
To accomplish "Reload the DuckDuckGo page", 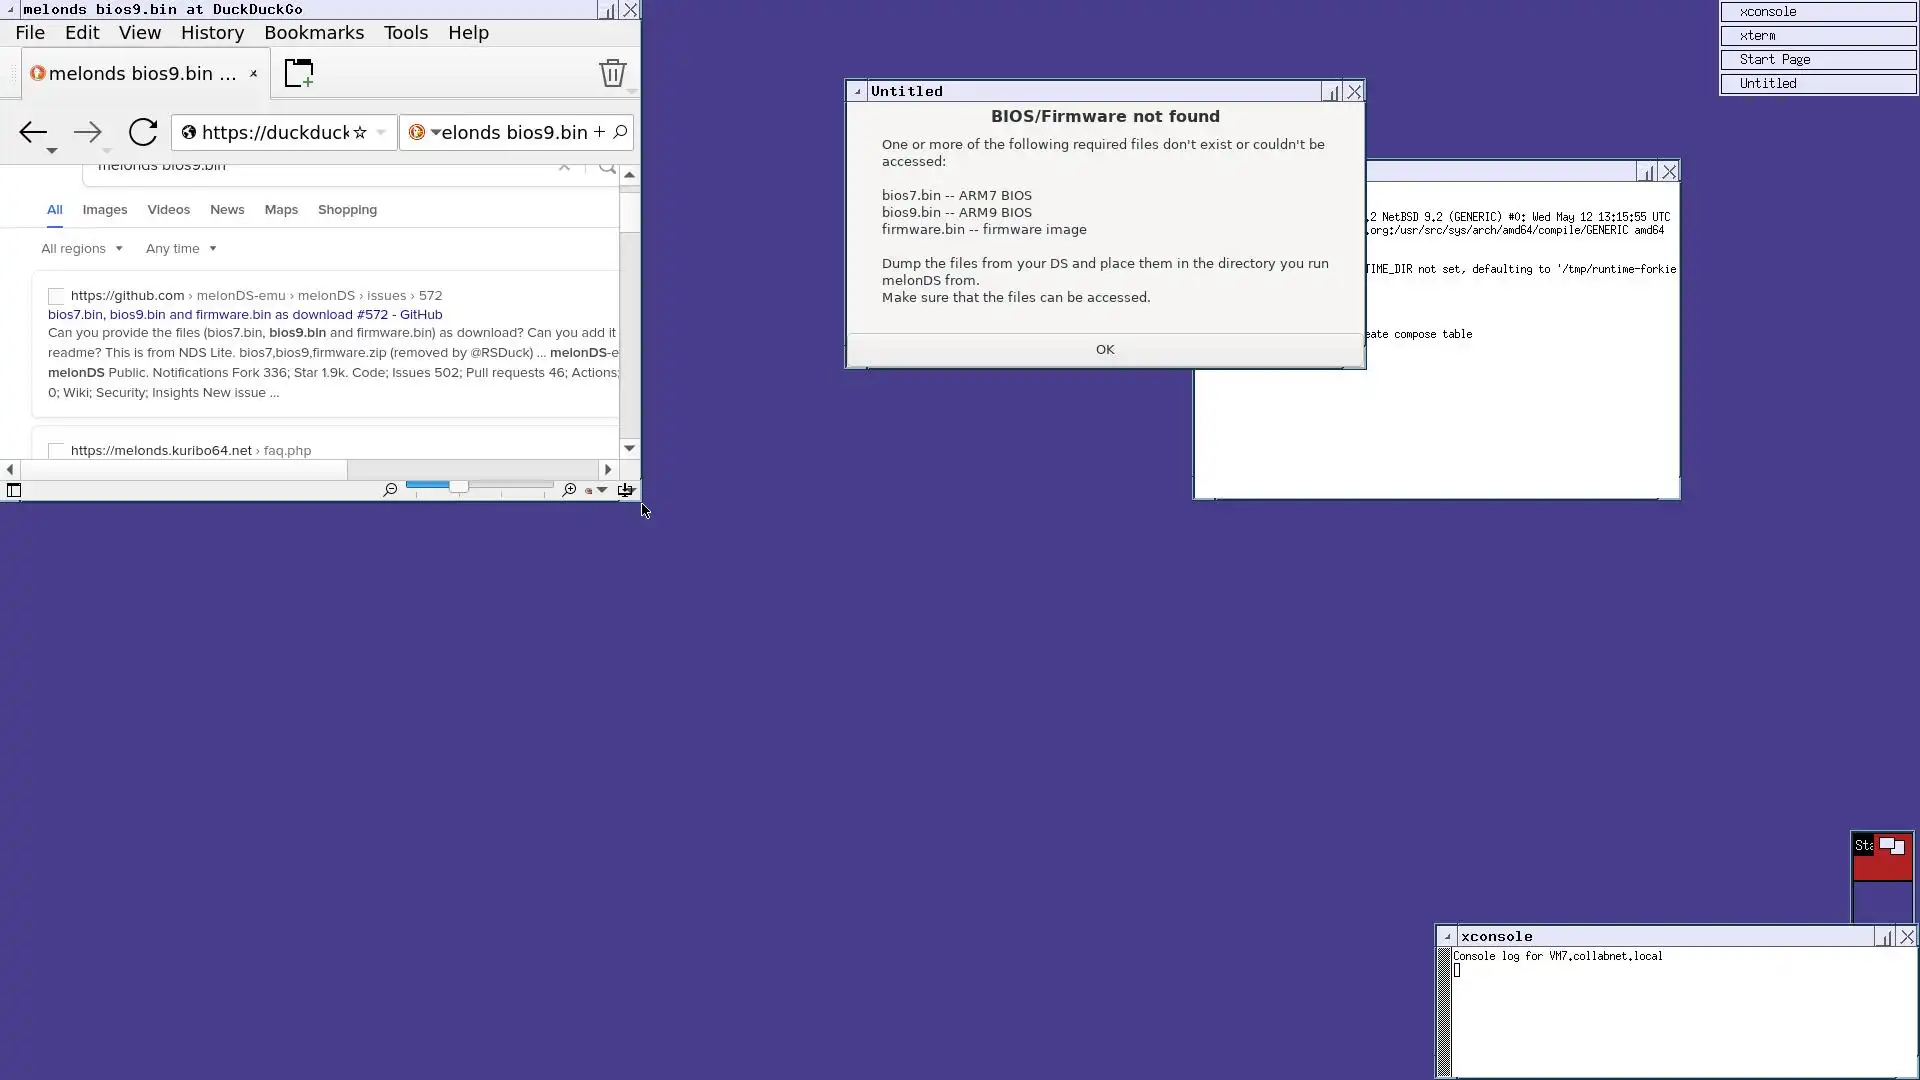I will (143, 132).
